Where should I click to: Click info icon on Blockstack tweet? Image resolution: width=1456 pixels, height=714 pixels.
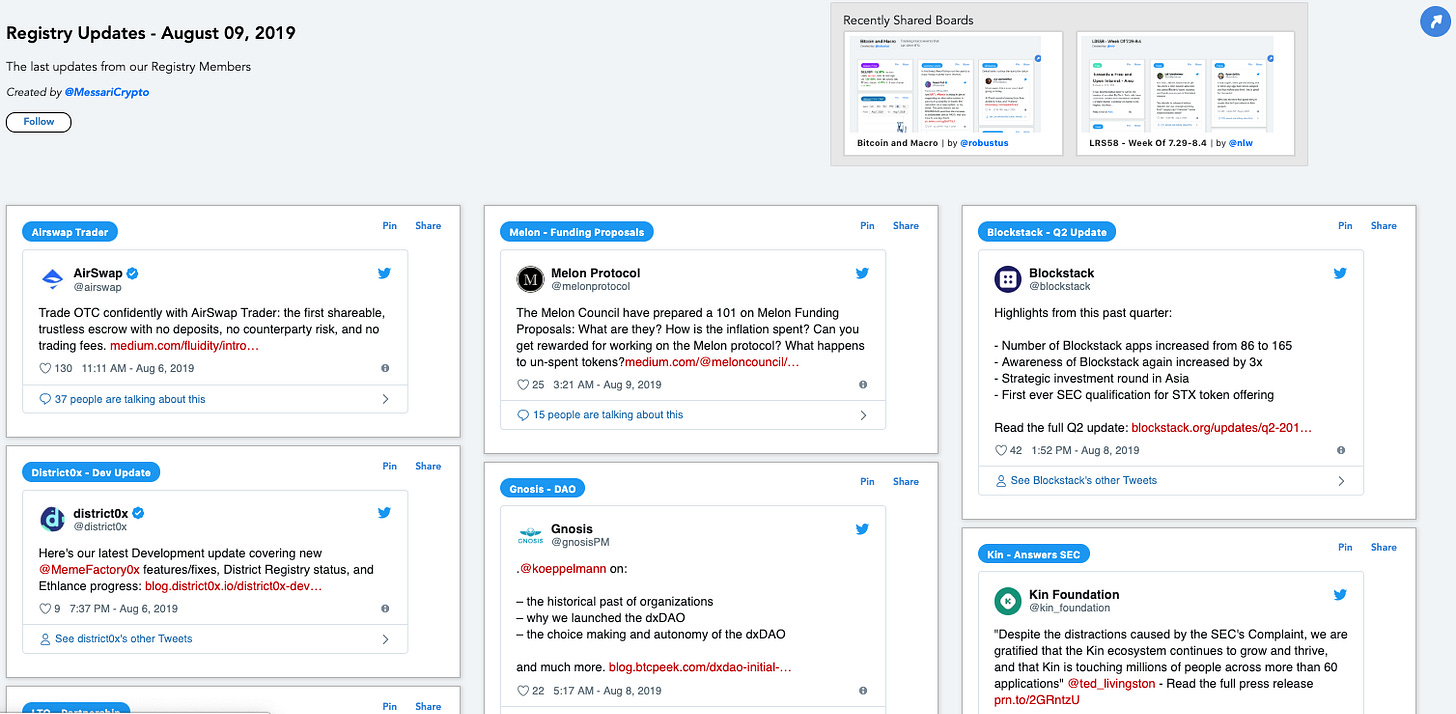(x=1341, y=451)
